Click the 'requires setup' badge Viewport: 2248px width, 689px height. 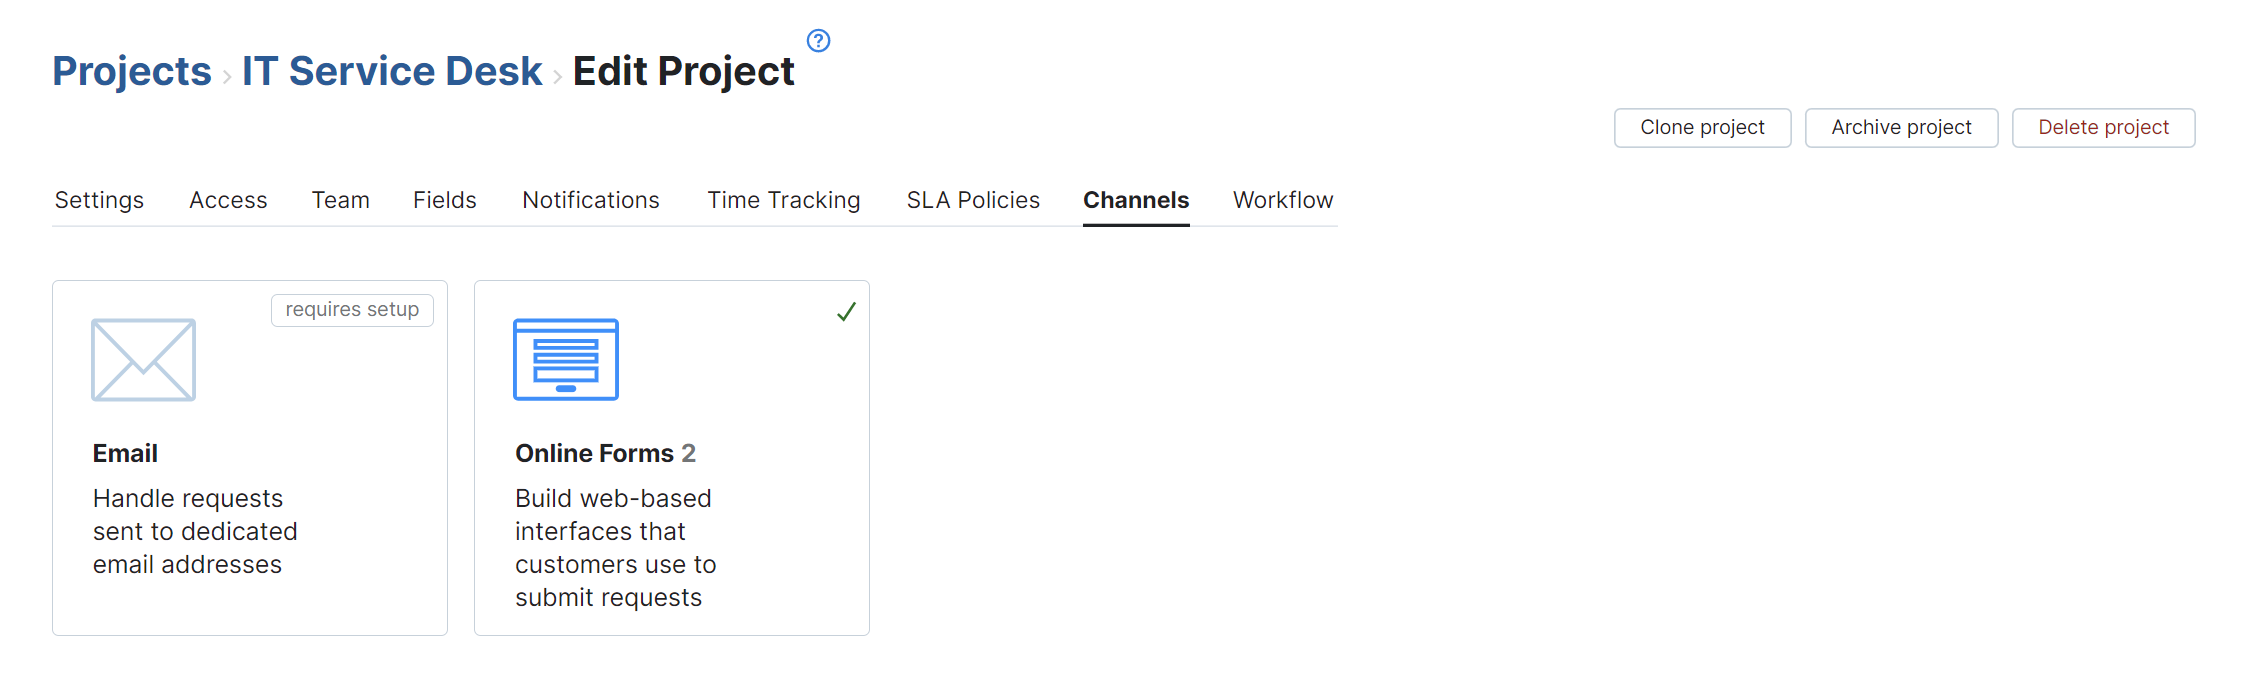tap(352, 310)
